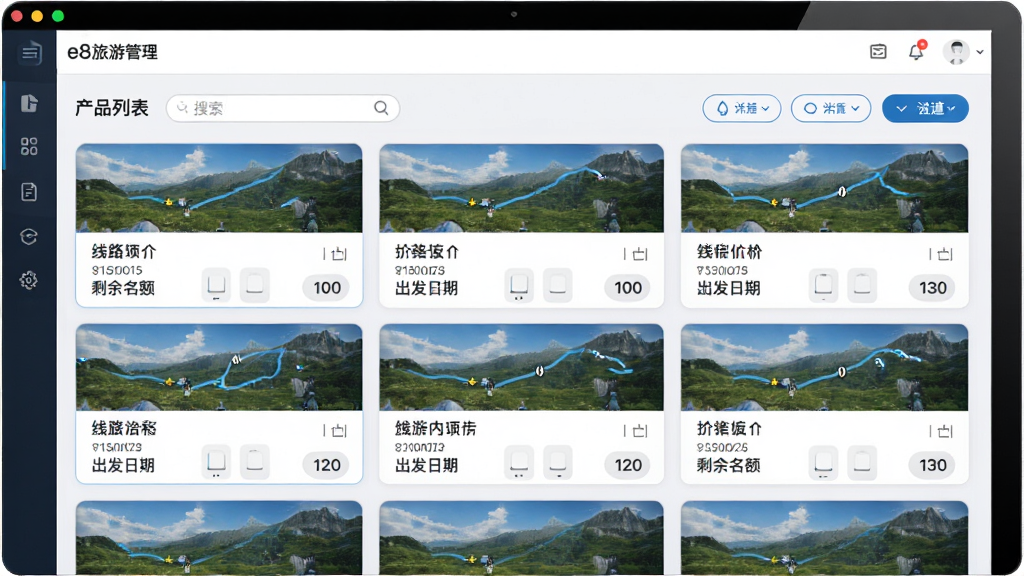This screenshot has height=576, width=1024.
Task: Click the user avatar picture
Action: click(x=957, y=52)
